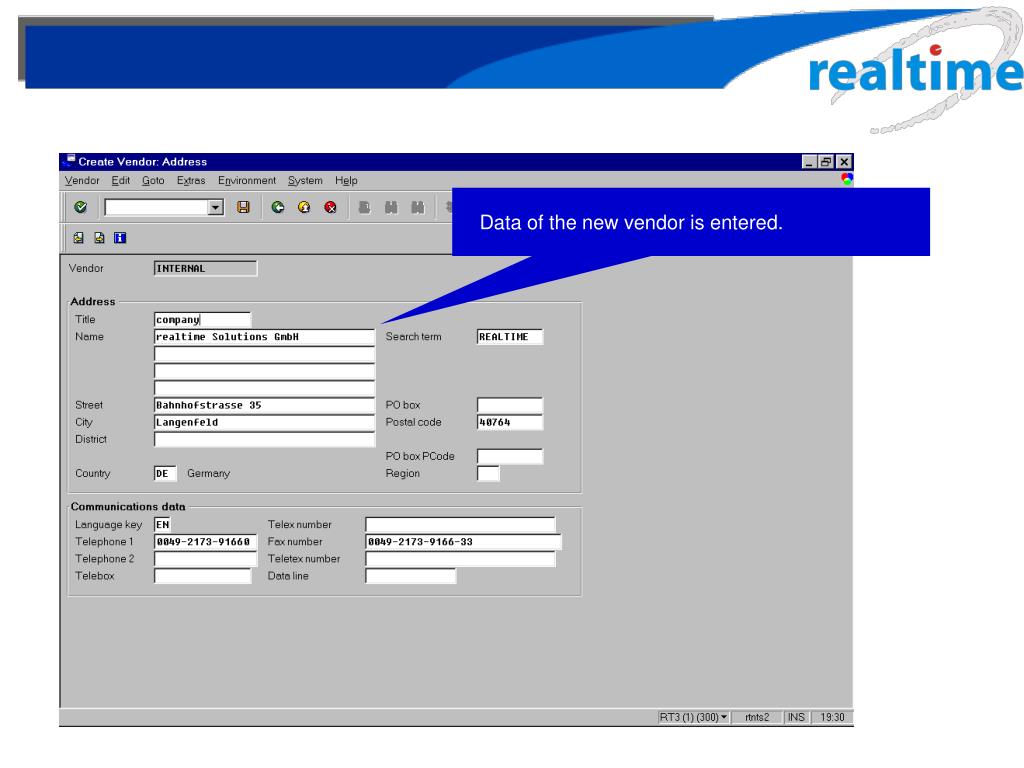Viewport: 1024px width, 768px height.
Task: Restore the Create Vendor window
Action: [x=826, y=161]
